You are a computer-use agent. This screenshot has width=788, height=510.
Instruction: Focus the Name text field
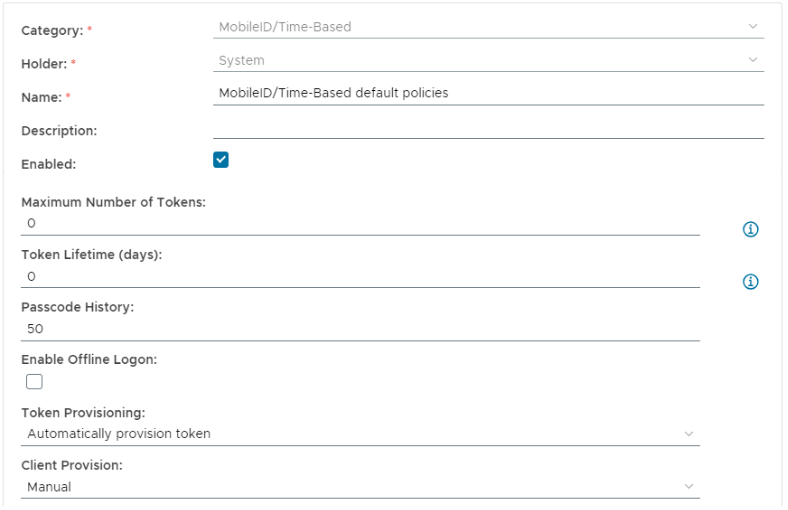coord(488,93)
